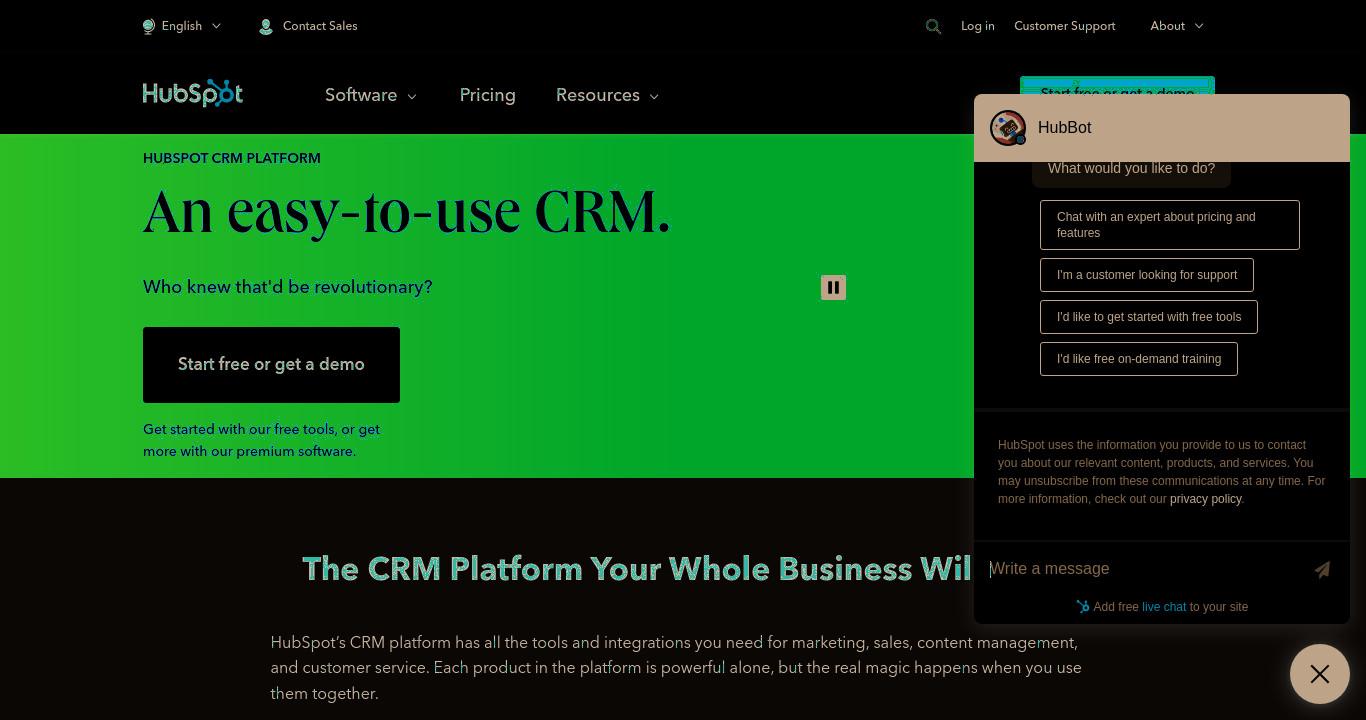The image size is (1366, 720).
Task: Pause the hero animation
Action: coord(833,288)
